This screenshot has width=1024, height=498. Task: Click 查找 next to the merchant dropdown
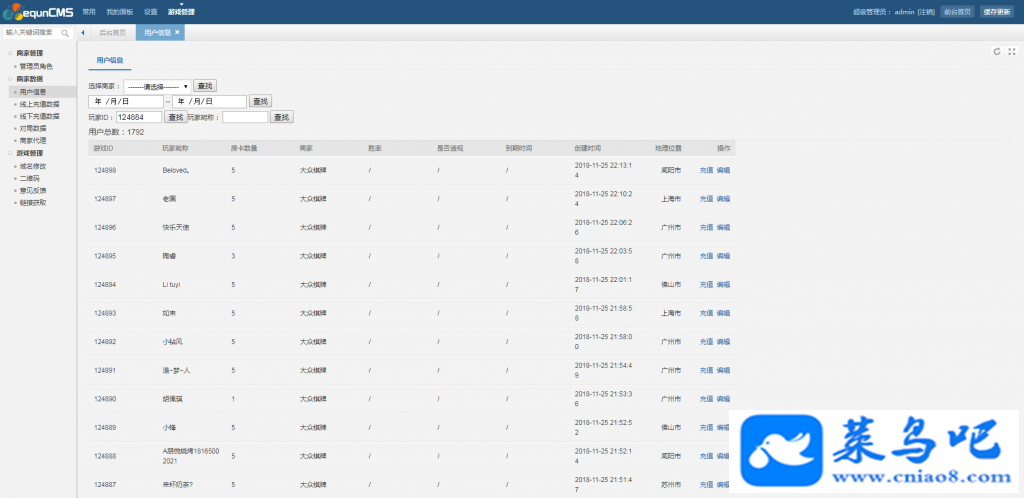click(x=204, y=86)
